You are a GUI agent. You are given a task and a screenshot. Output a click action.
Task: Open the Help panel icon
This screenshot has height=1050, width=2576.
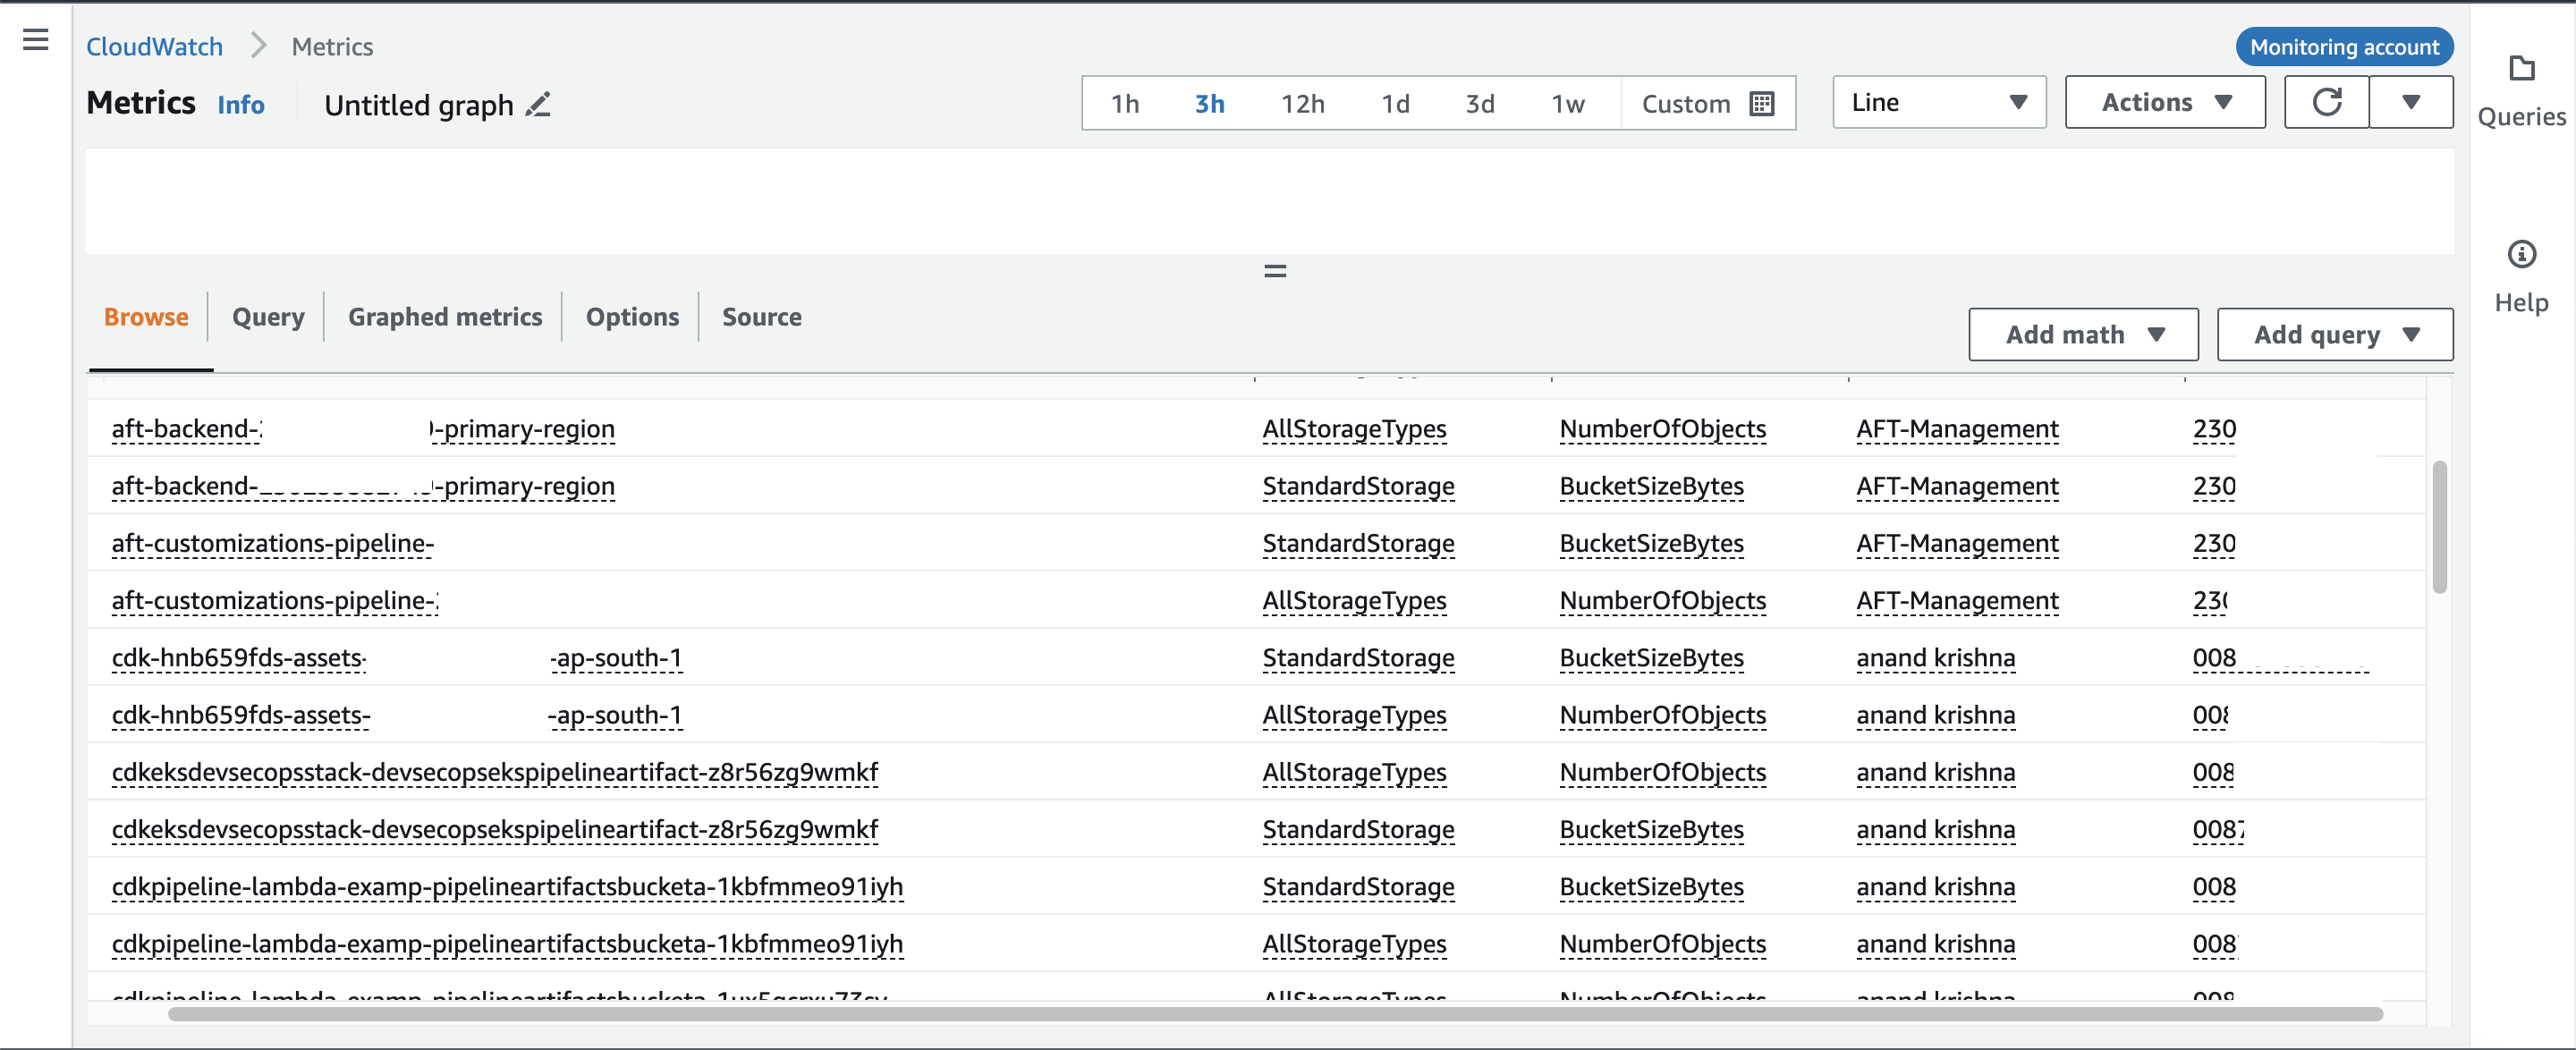(x=2521, y=254)
